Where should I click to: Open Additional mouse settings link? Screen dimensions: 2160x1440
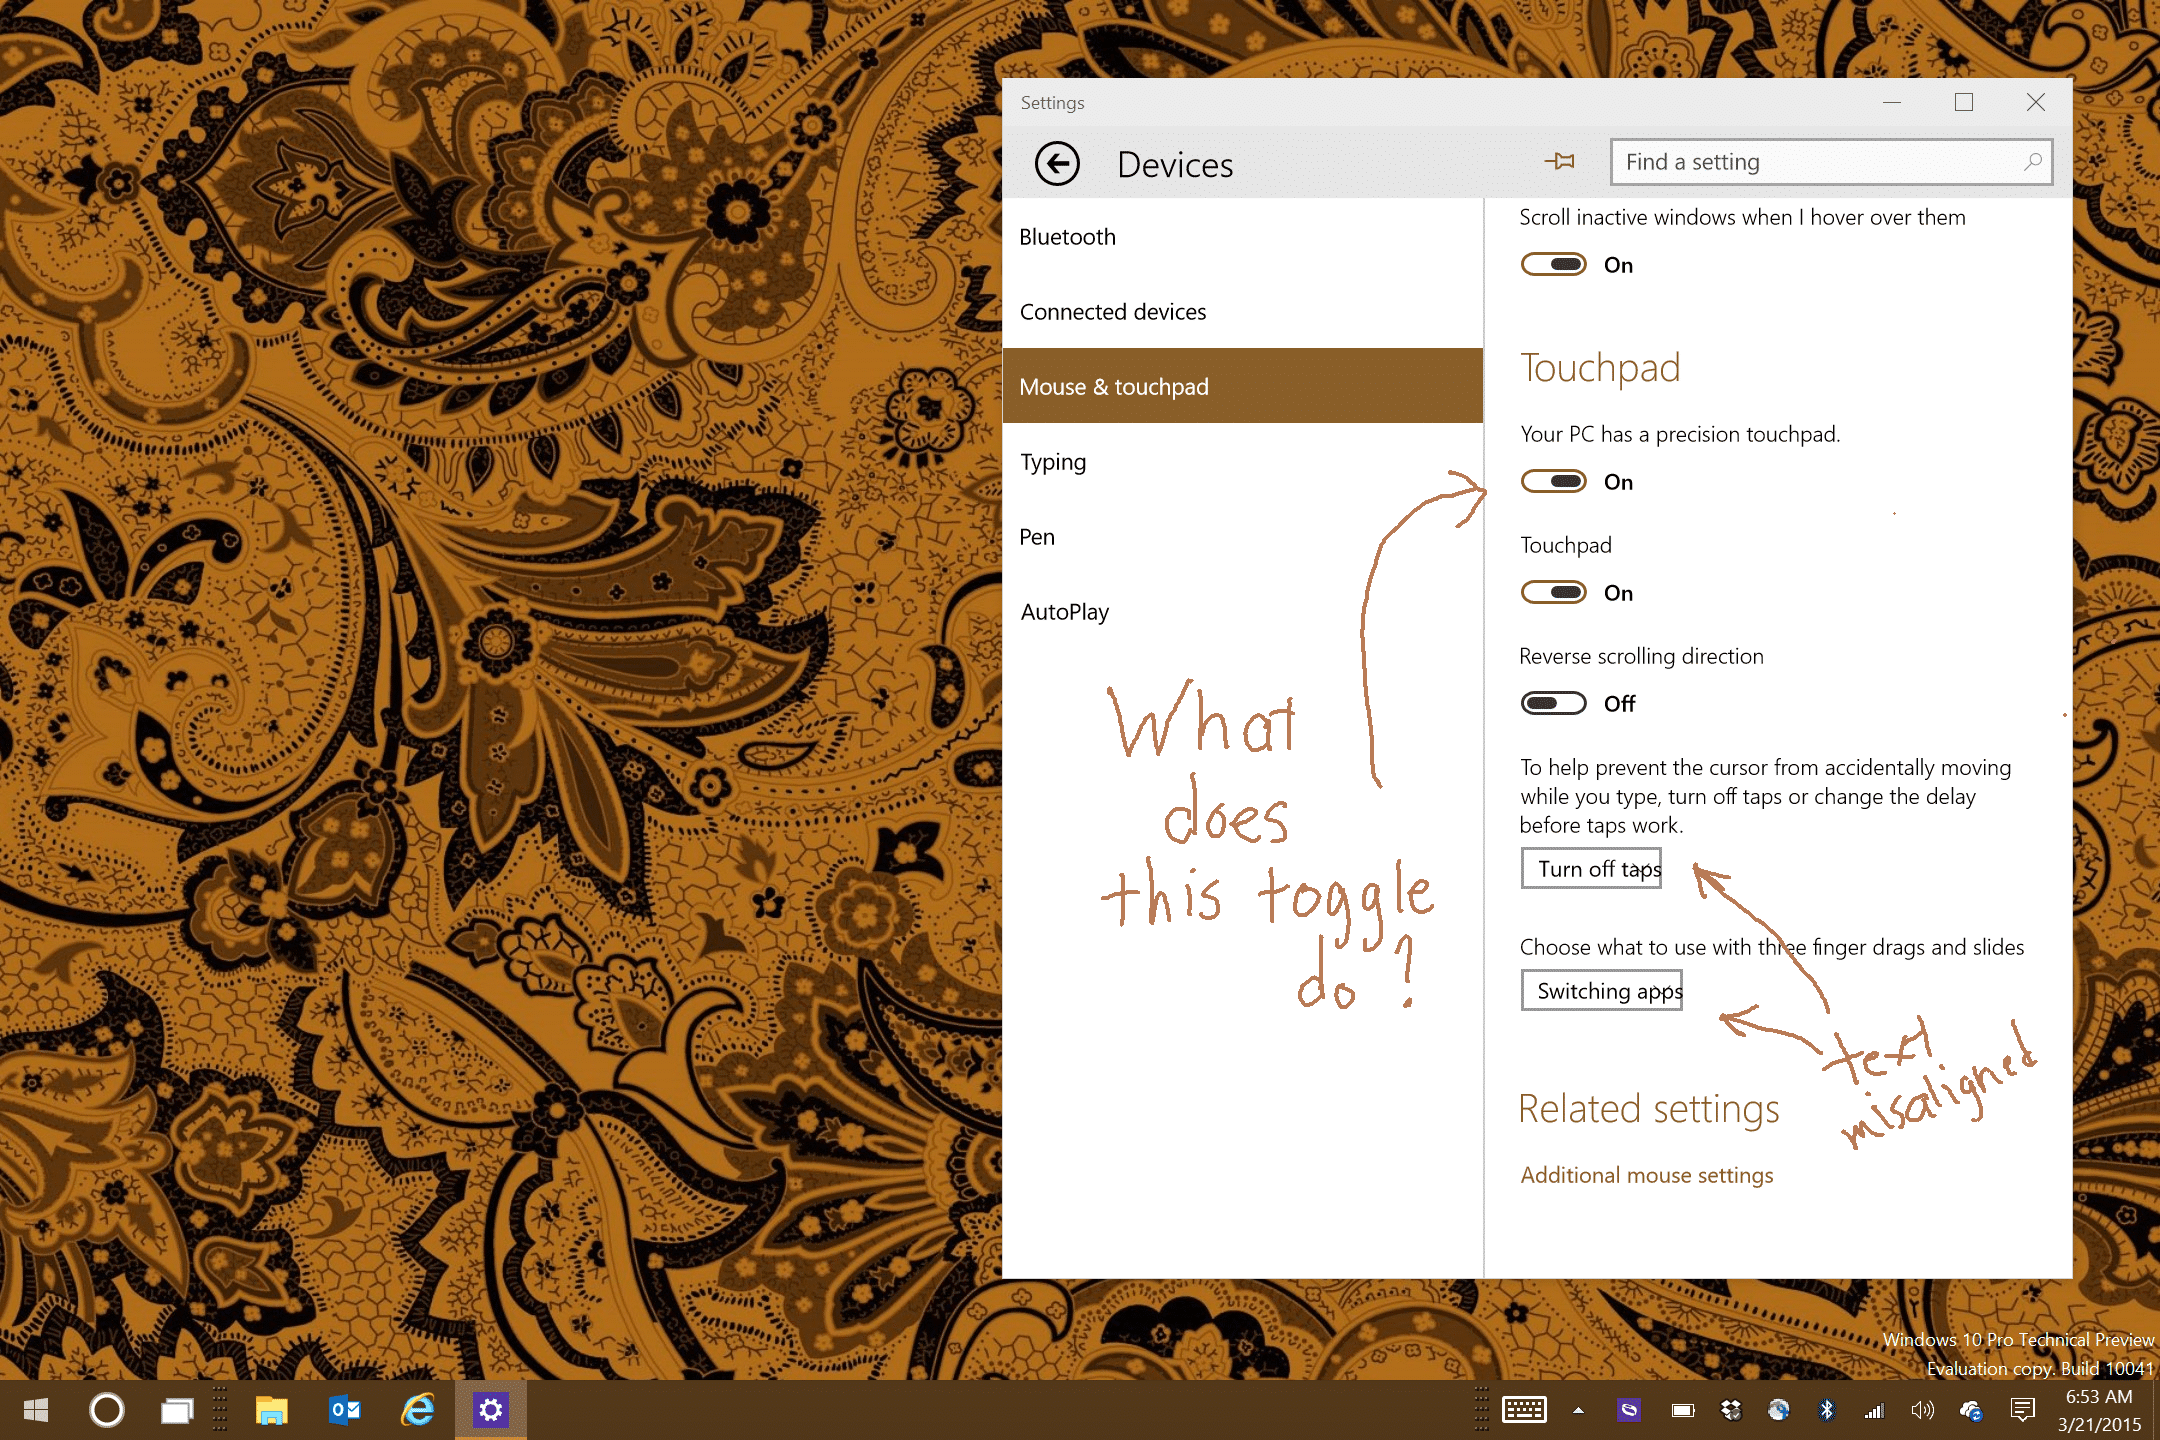pyautogui.click(x=1646, y=1175)
